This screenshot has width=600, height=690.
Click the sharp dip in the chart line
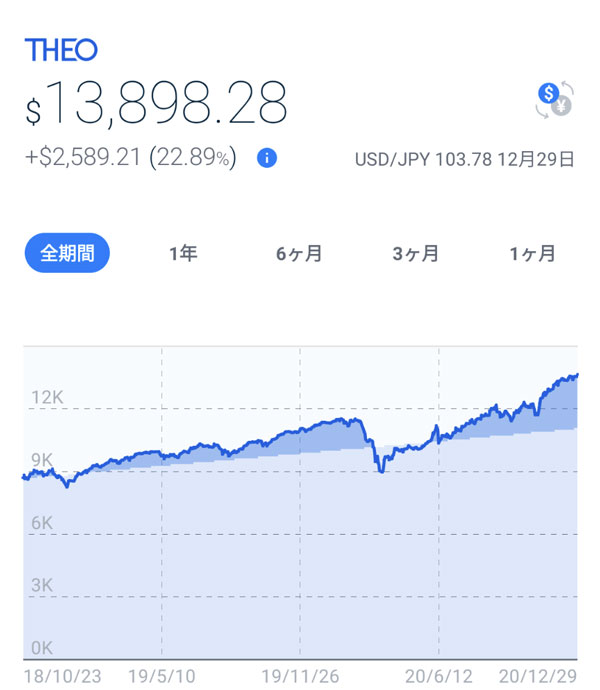(x=381, y=468)
